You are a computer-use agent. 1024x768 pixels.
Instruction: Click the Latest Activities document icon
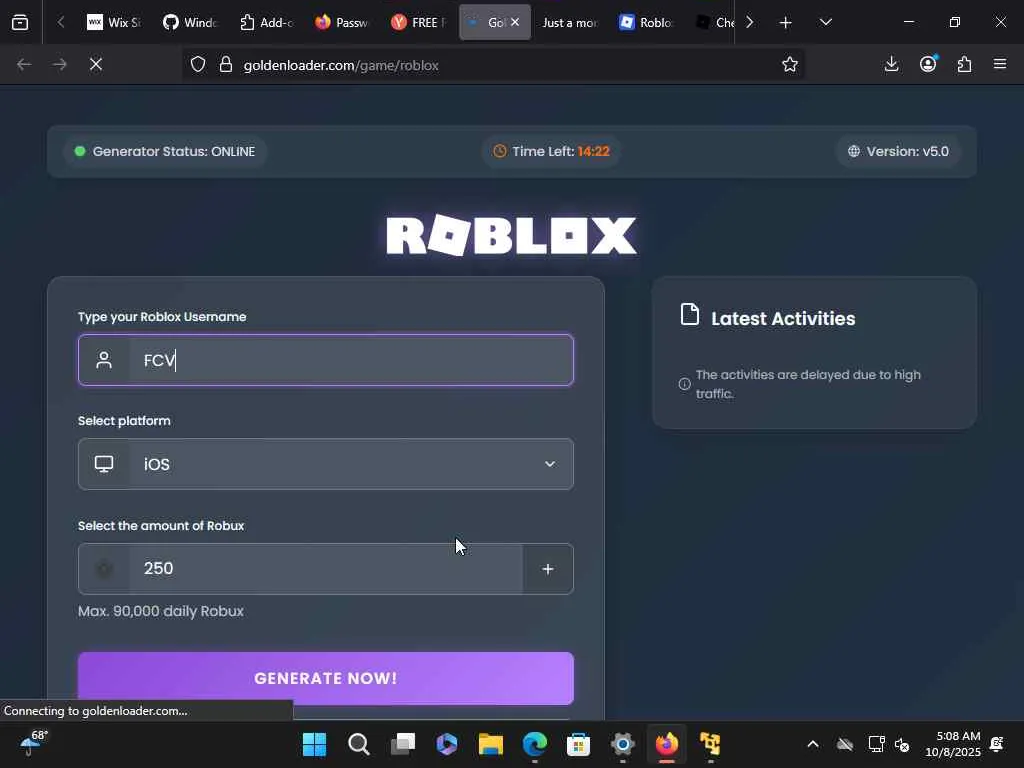coord(690,314)
